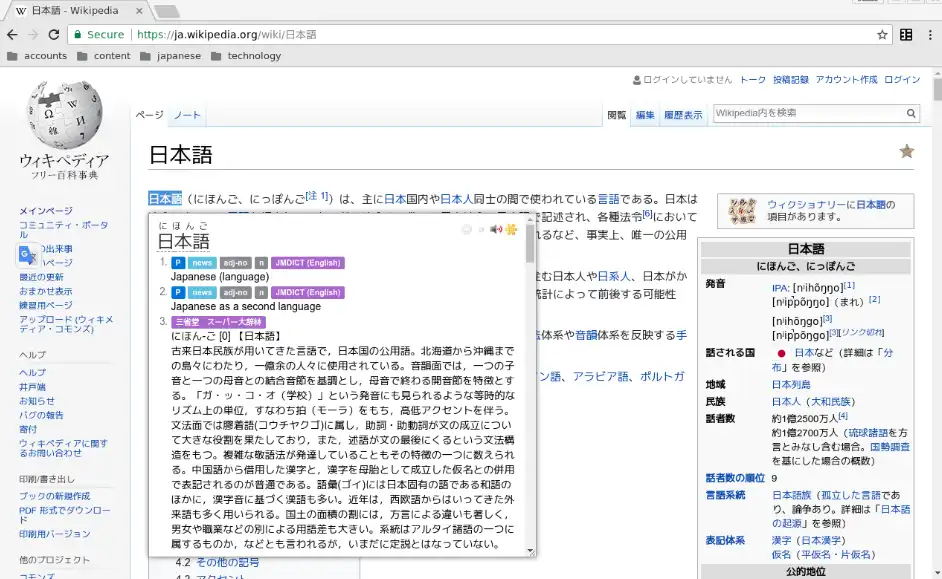Click the address bar URL
This screenshot has height=579, width=942.
(226, 35)
